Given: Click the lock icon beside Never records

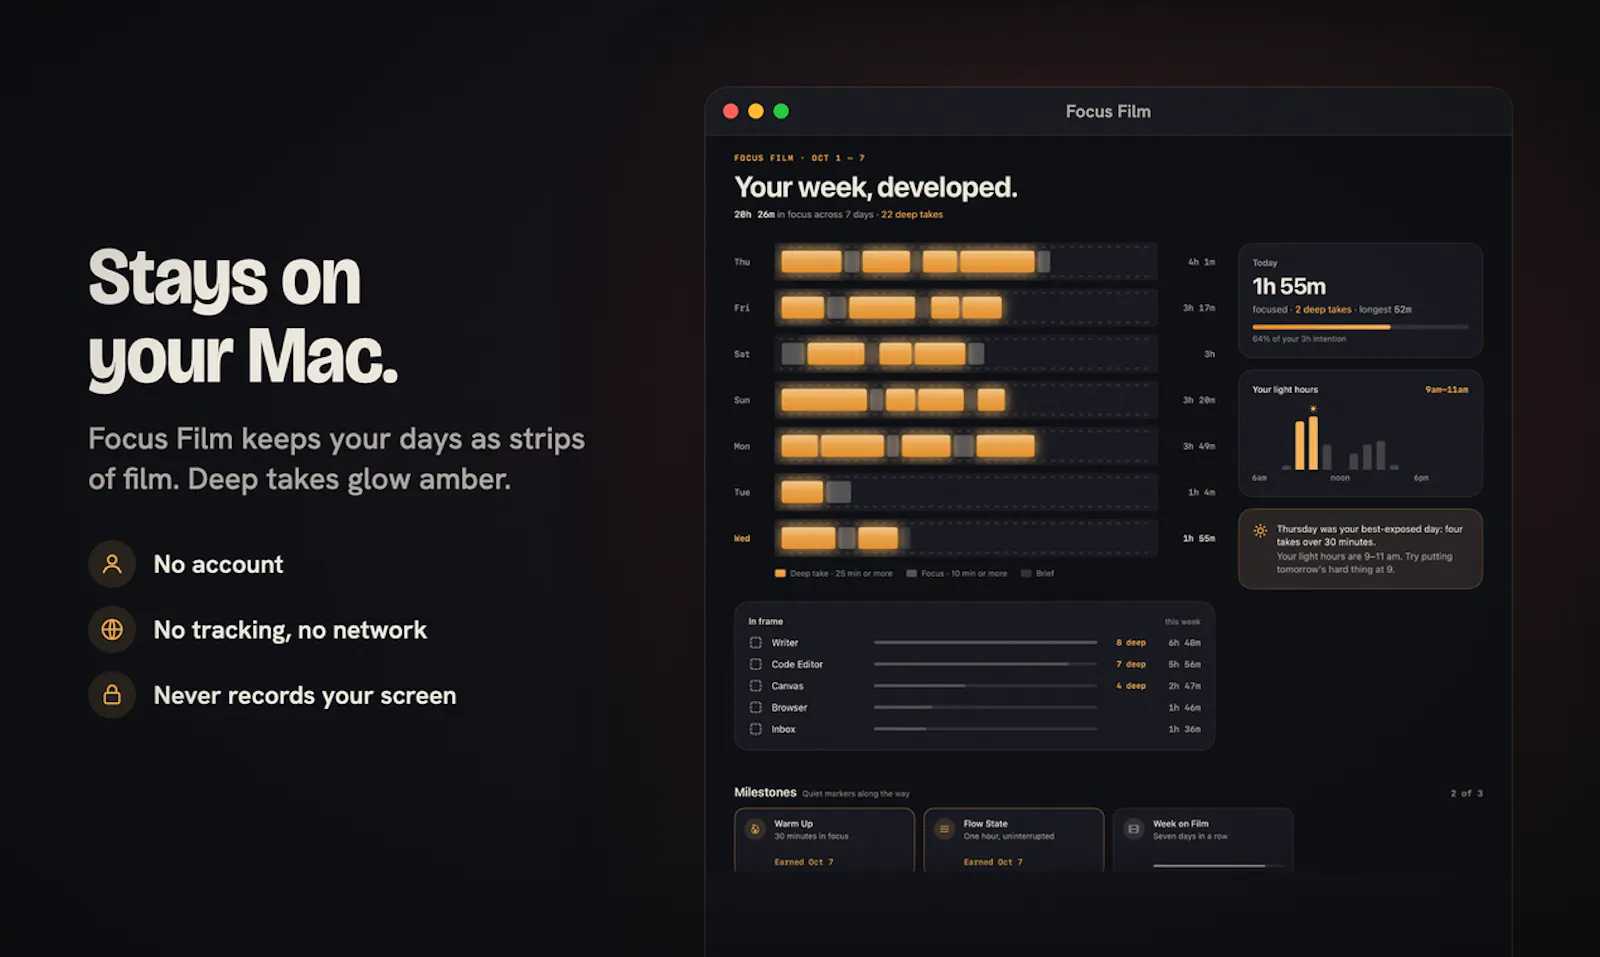Looking at the screenshot, I should tap(112, 694).
